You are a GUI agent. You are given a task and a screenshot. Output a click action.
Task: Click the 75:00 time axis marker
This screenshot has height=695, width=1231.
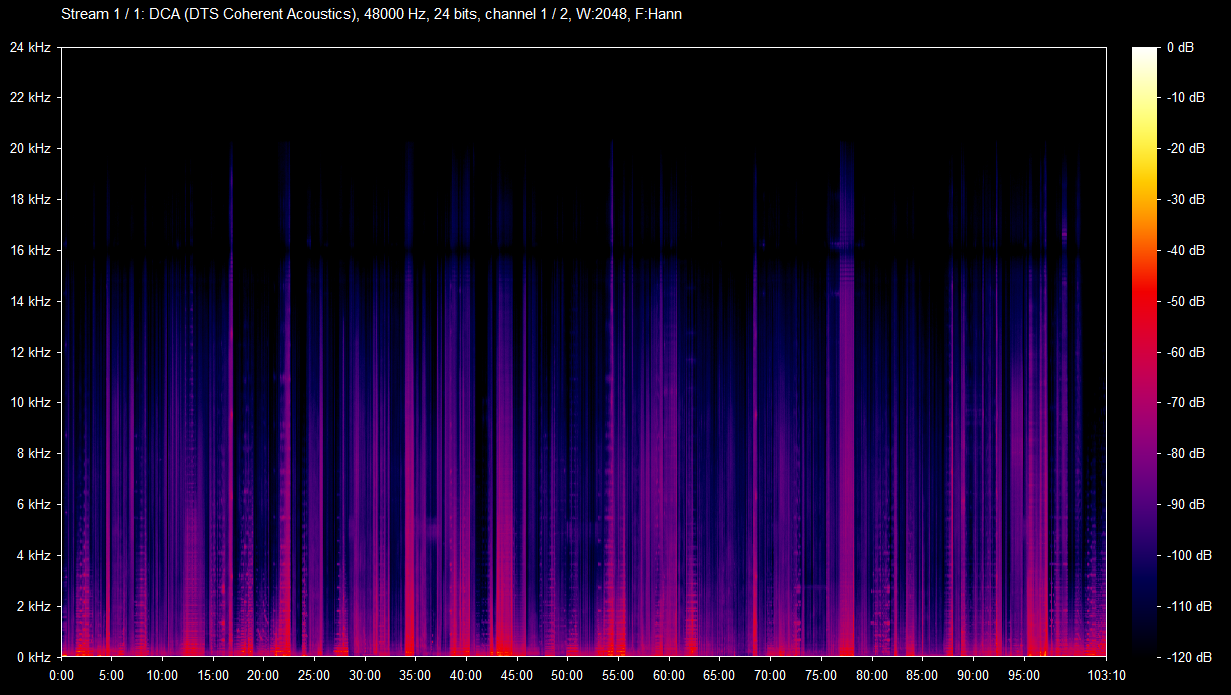(x=821, y=675)
